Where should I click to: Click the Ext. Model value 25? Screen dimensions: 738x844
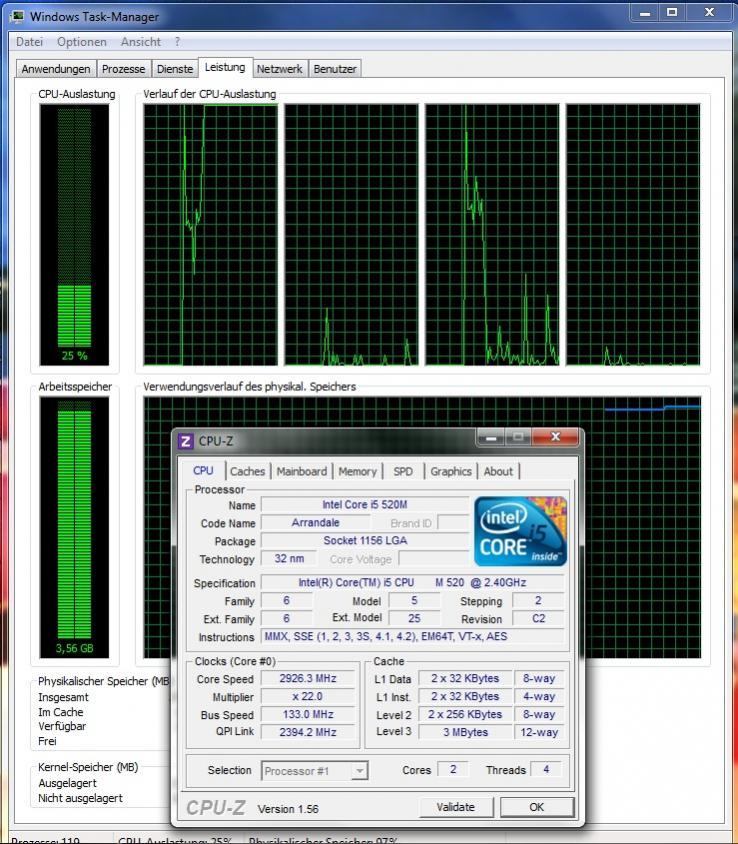tap(414, 618)
